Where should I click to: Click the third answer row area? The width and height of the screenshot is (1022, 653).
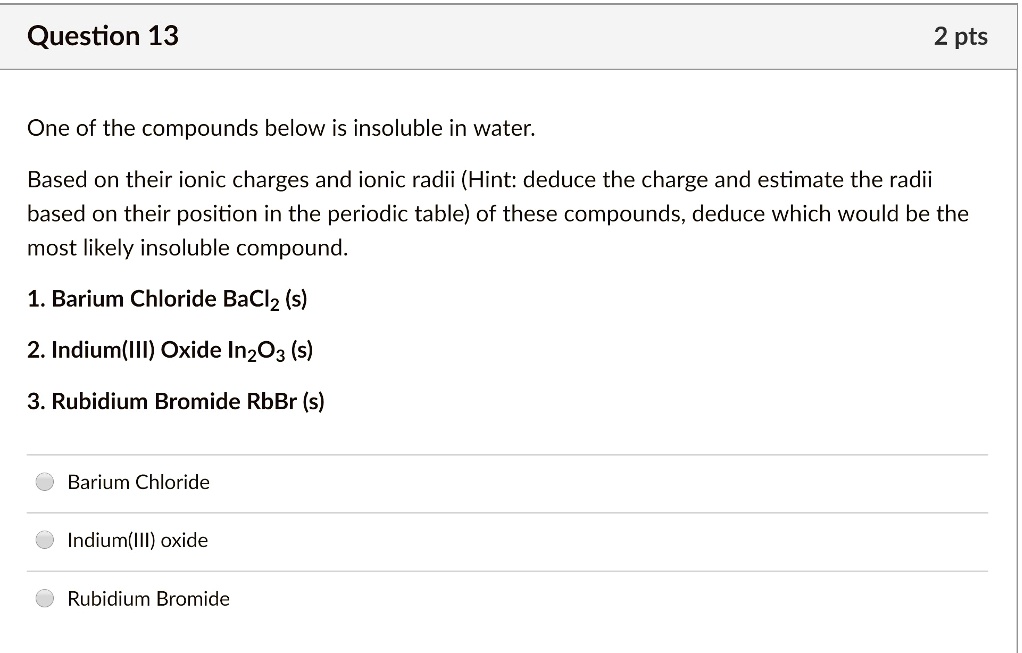click(500, 598)
